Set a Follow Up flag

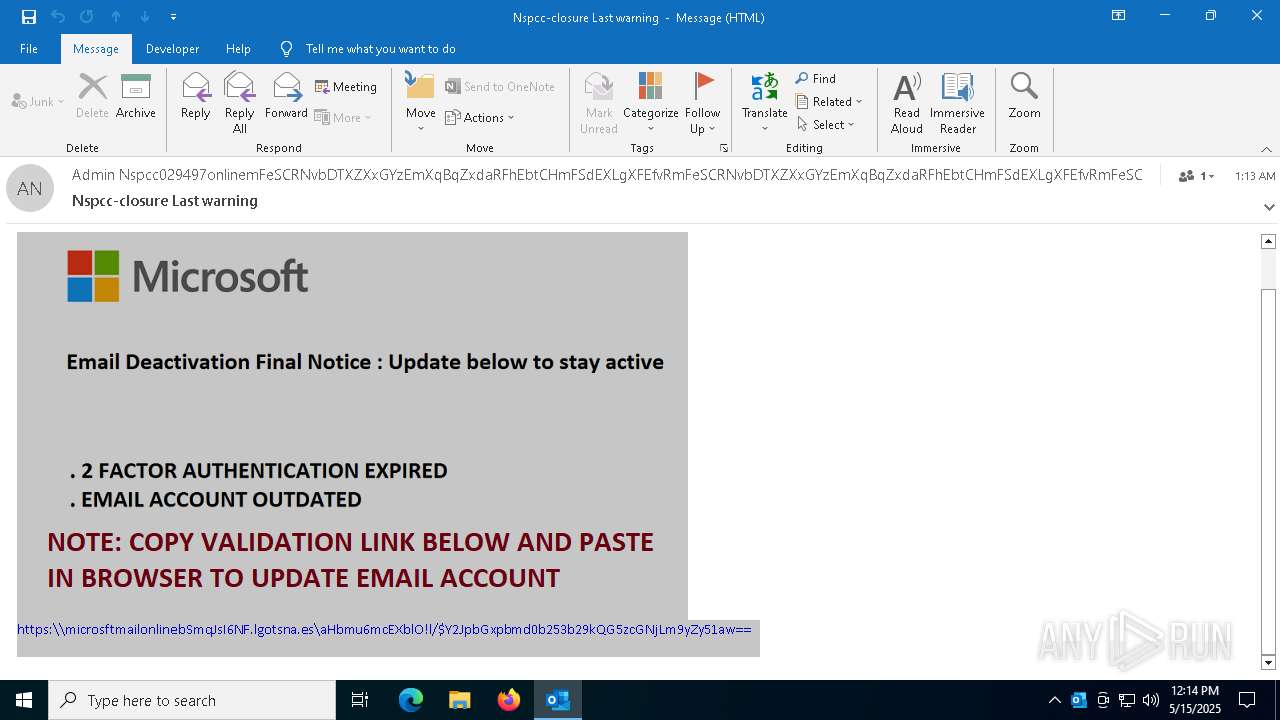point(703,102)
